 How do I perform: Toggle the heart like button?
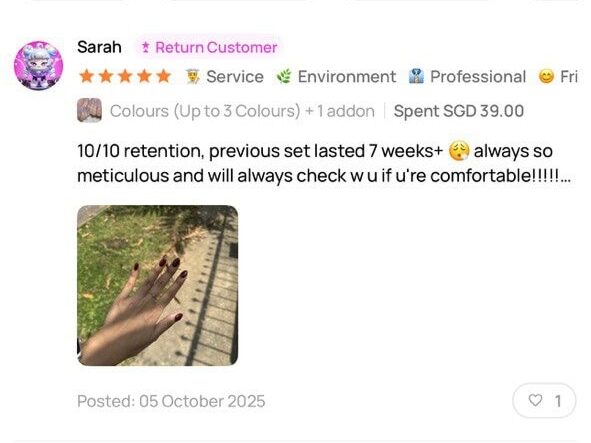point(535,400)
